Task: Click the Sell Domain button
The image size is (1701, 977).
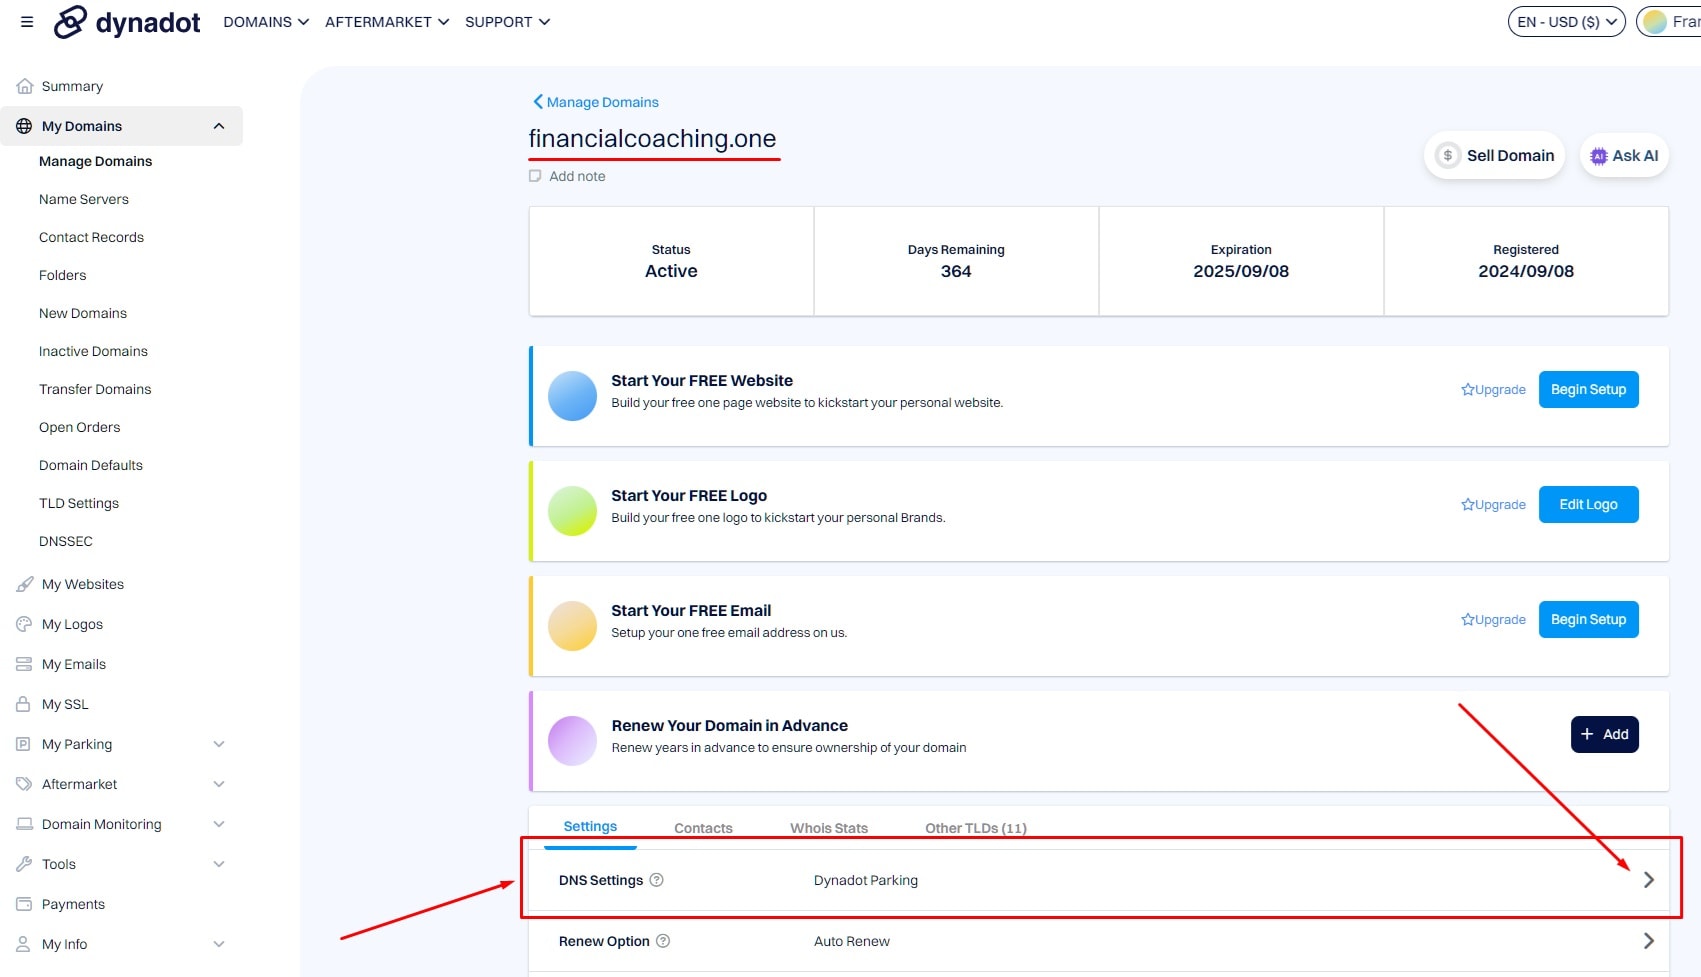Action: (x=1494, y=156)
